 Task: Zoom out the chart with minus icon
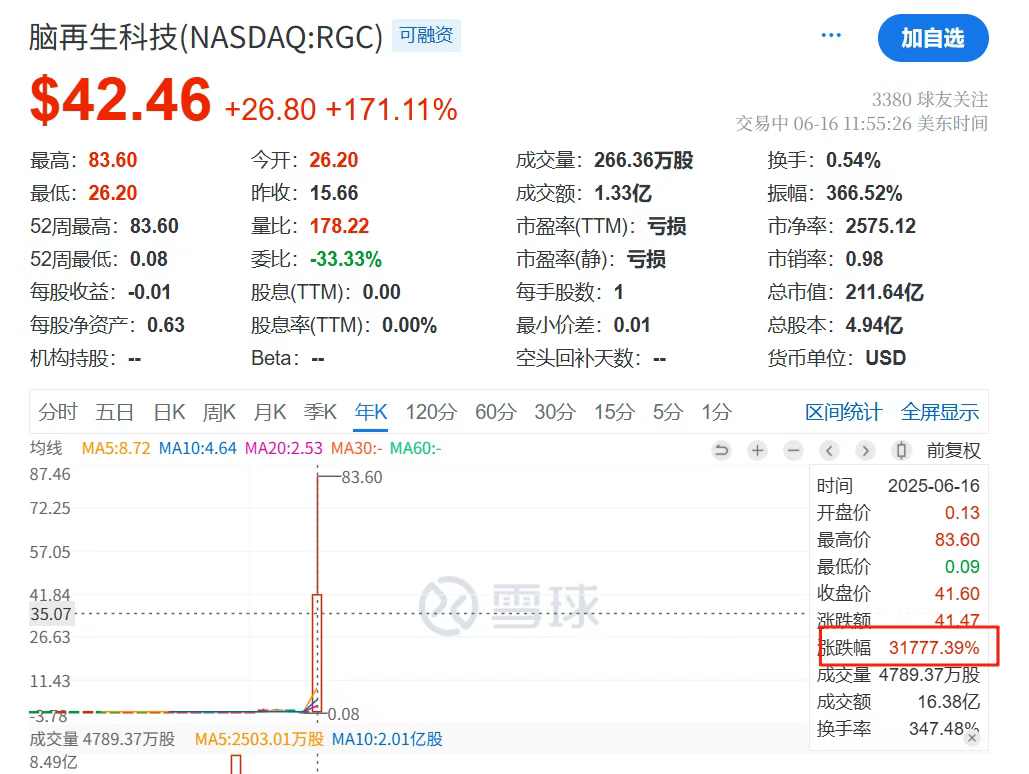(793, 450)
